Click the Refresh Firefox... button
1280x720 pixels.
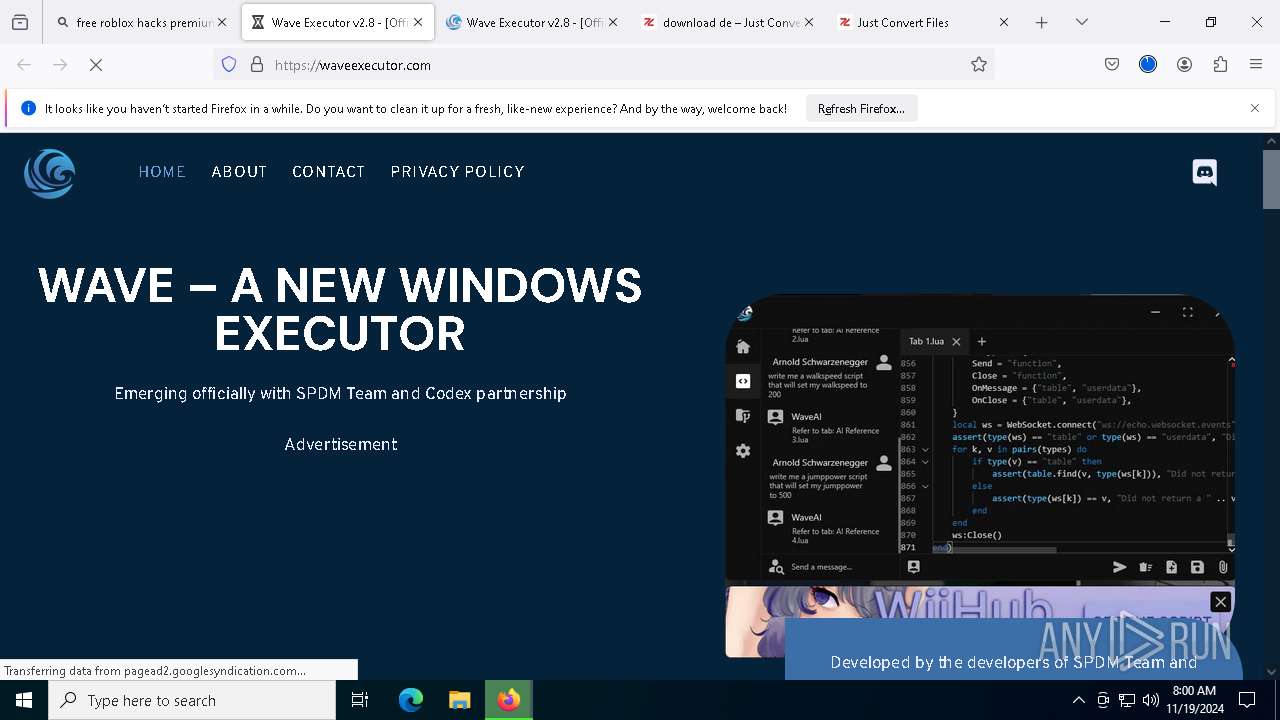861,109
